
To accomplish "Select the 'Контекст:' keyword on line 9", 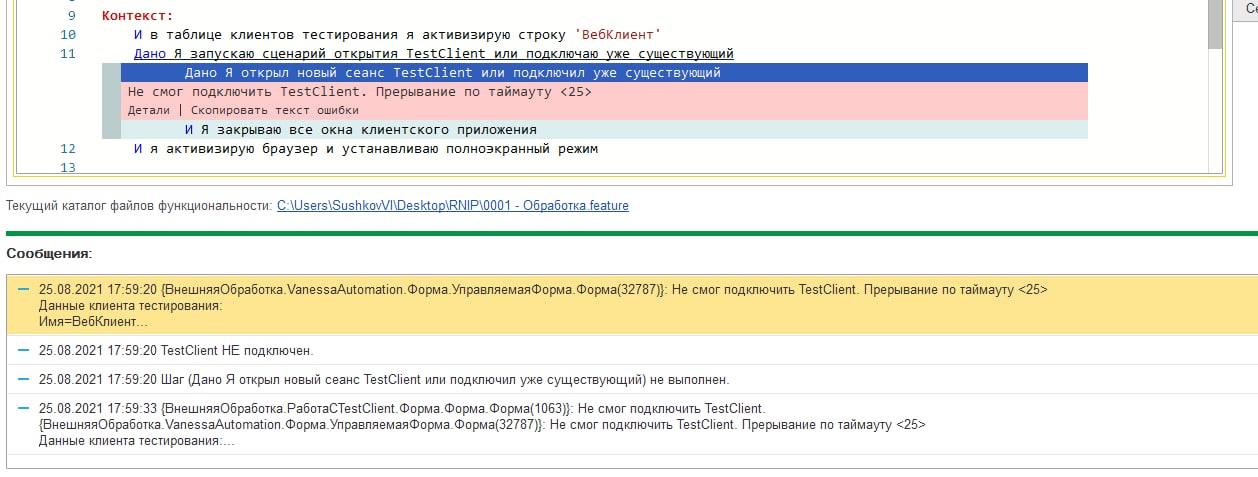I will coord(137,16).
